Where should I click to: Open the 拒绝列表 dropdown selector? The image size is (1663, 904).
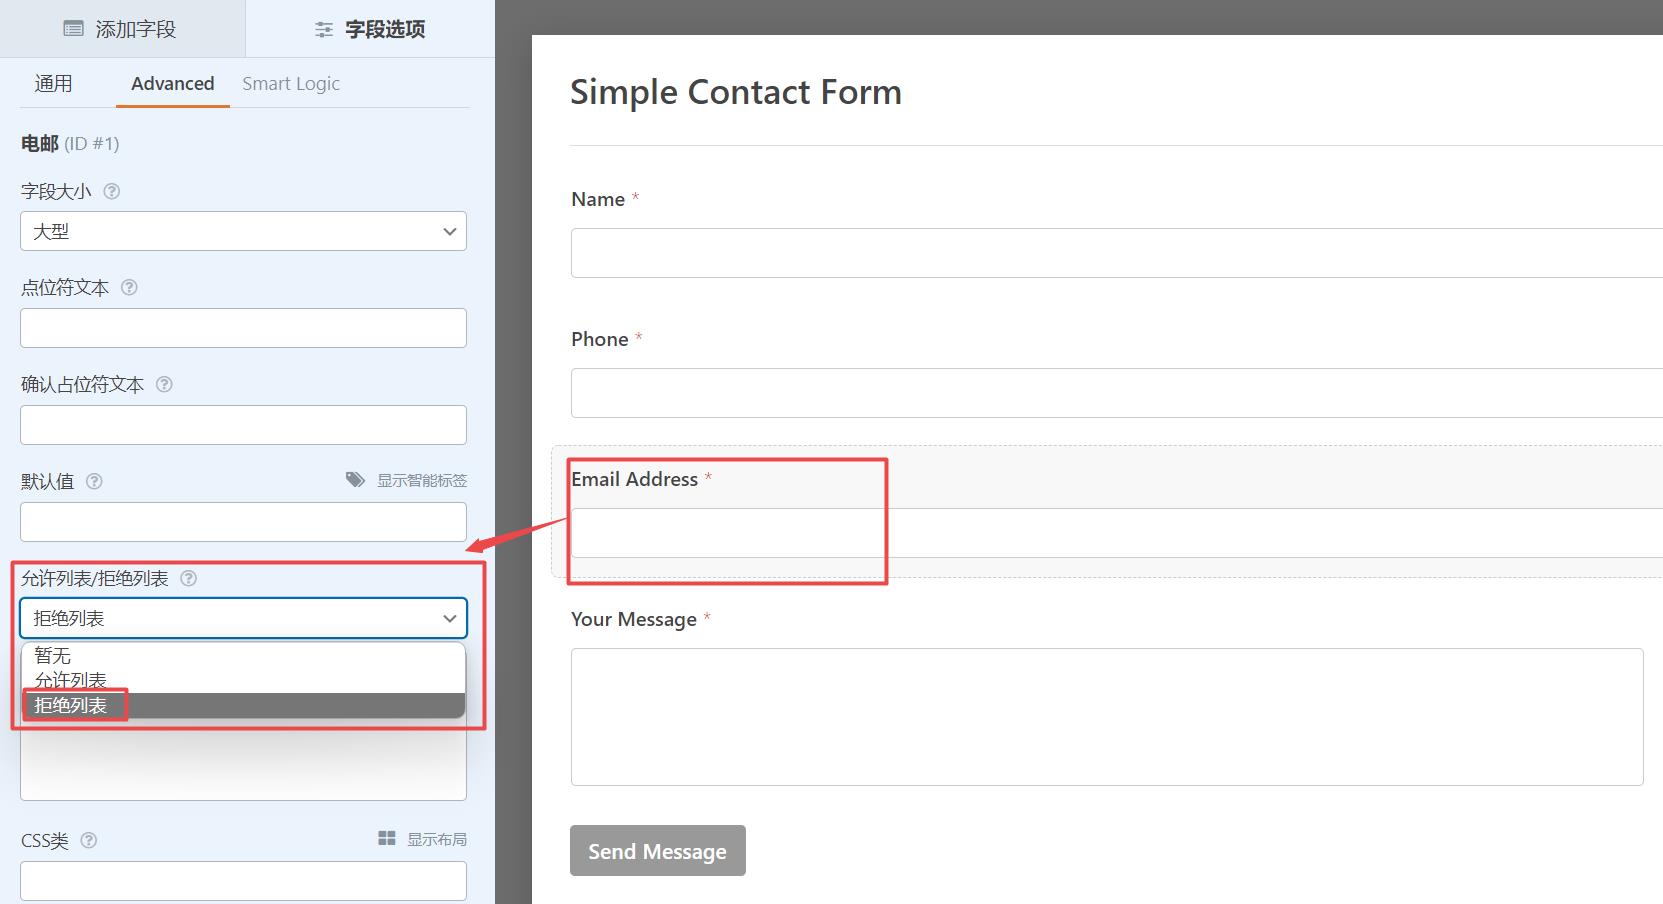click(x=243, y=618)
